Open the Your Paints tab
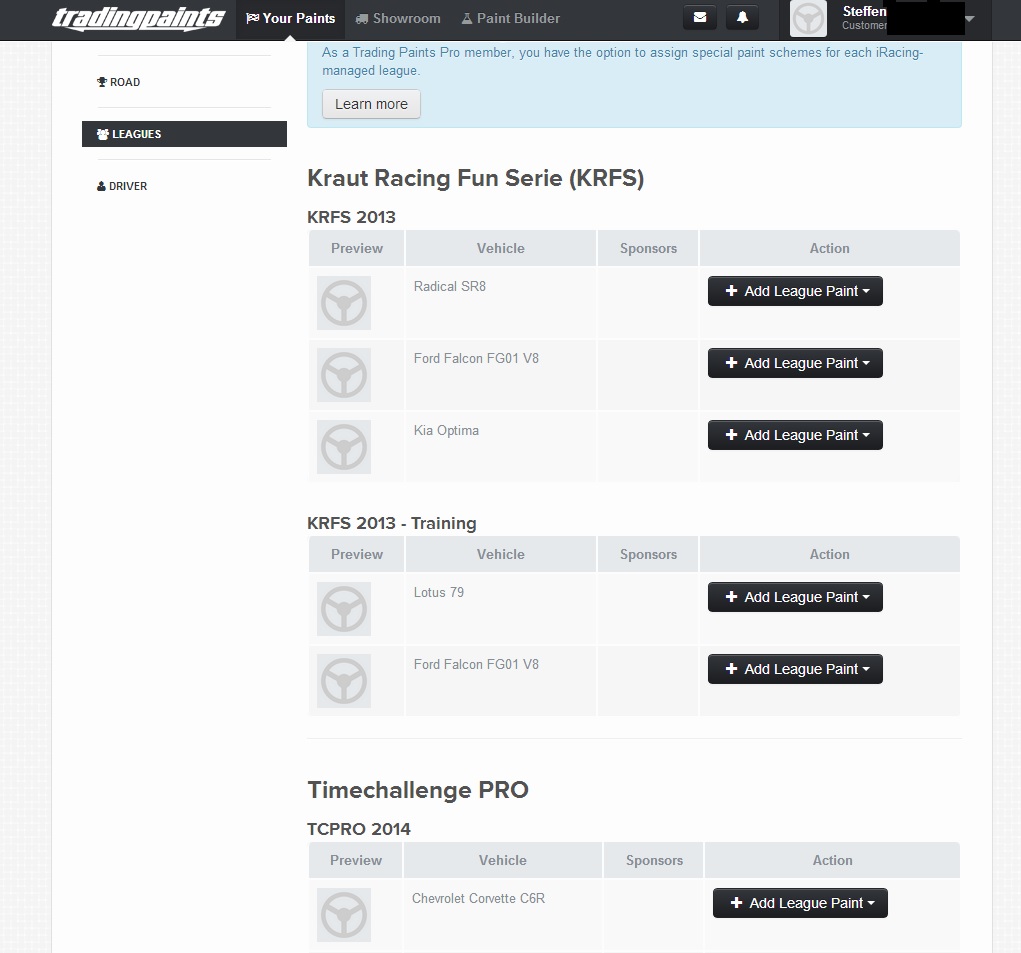1021x953 pixels. pos(290,19)
